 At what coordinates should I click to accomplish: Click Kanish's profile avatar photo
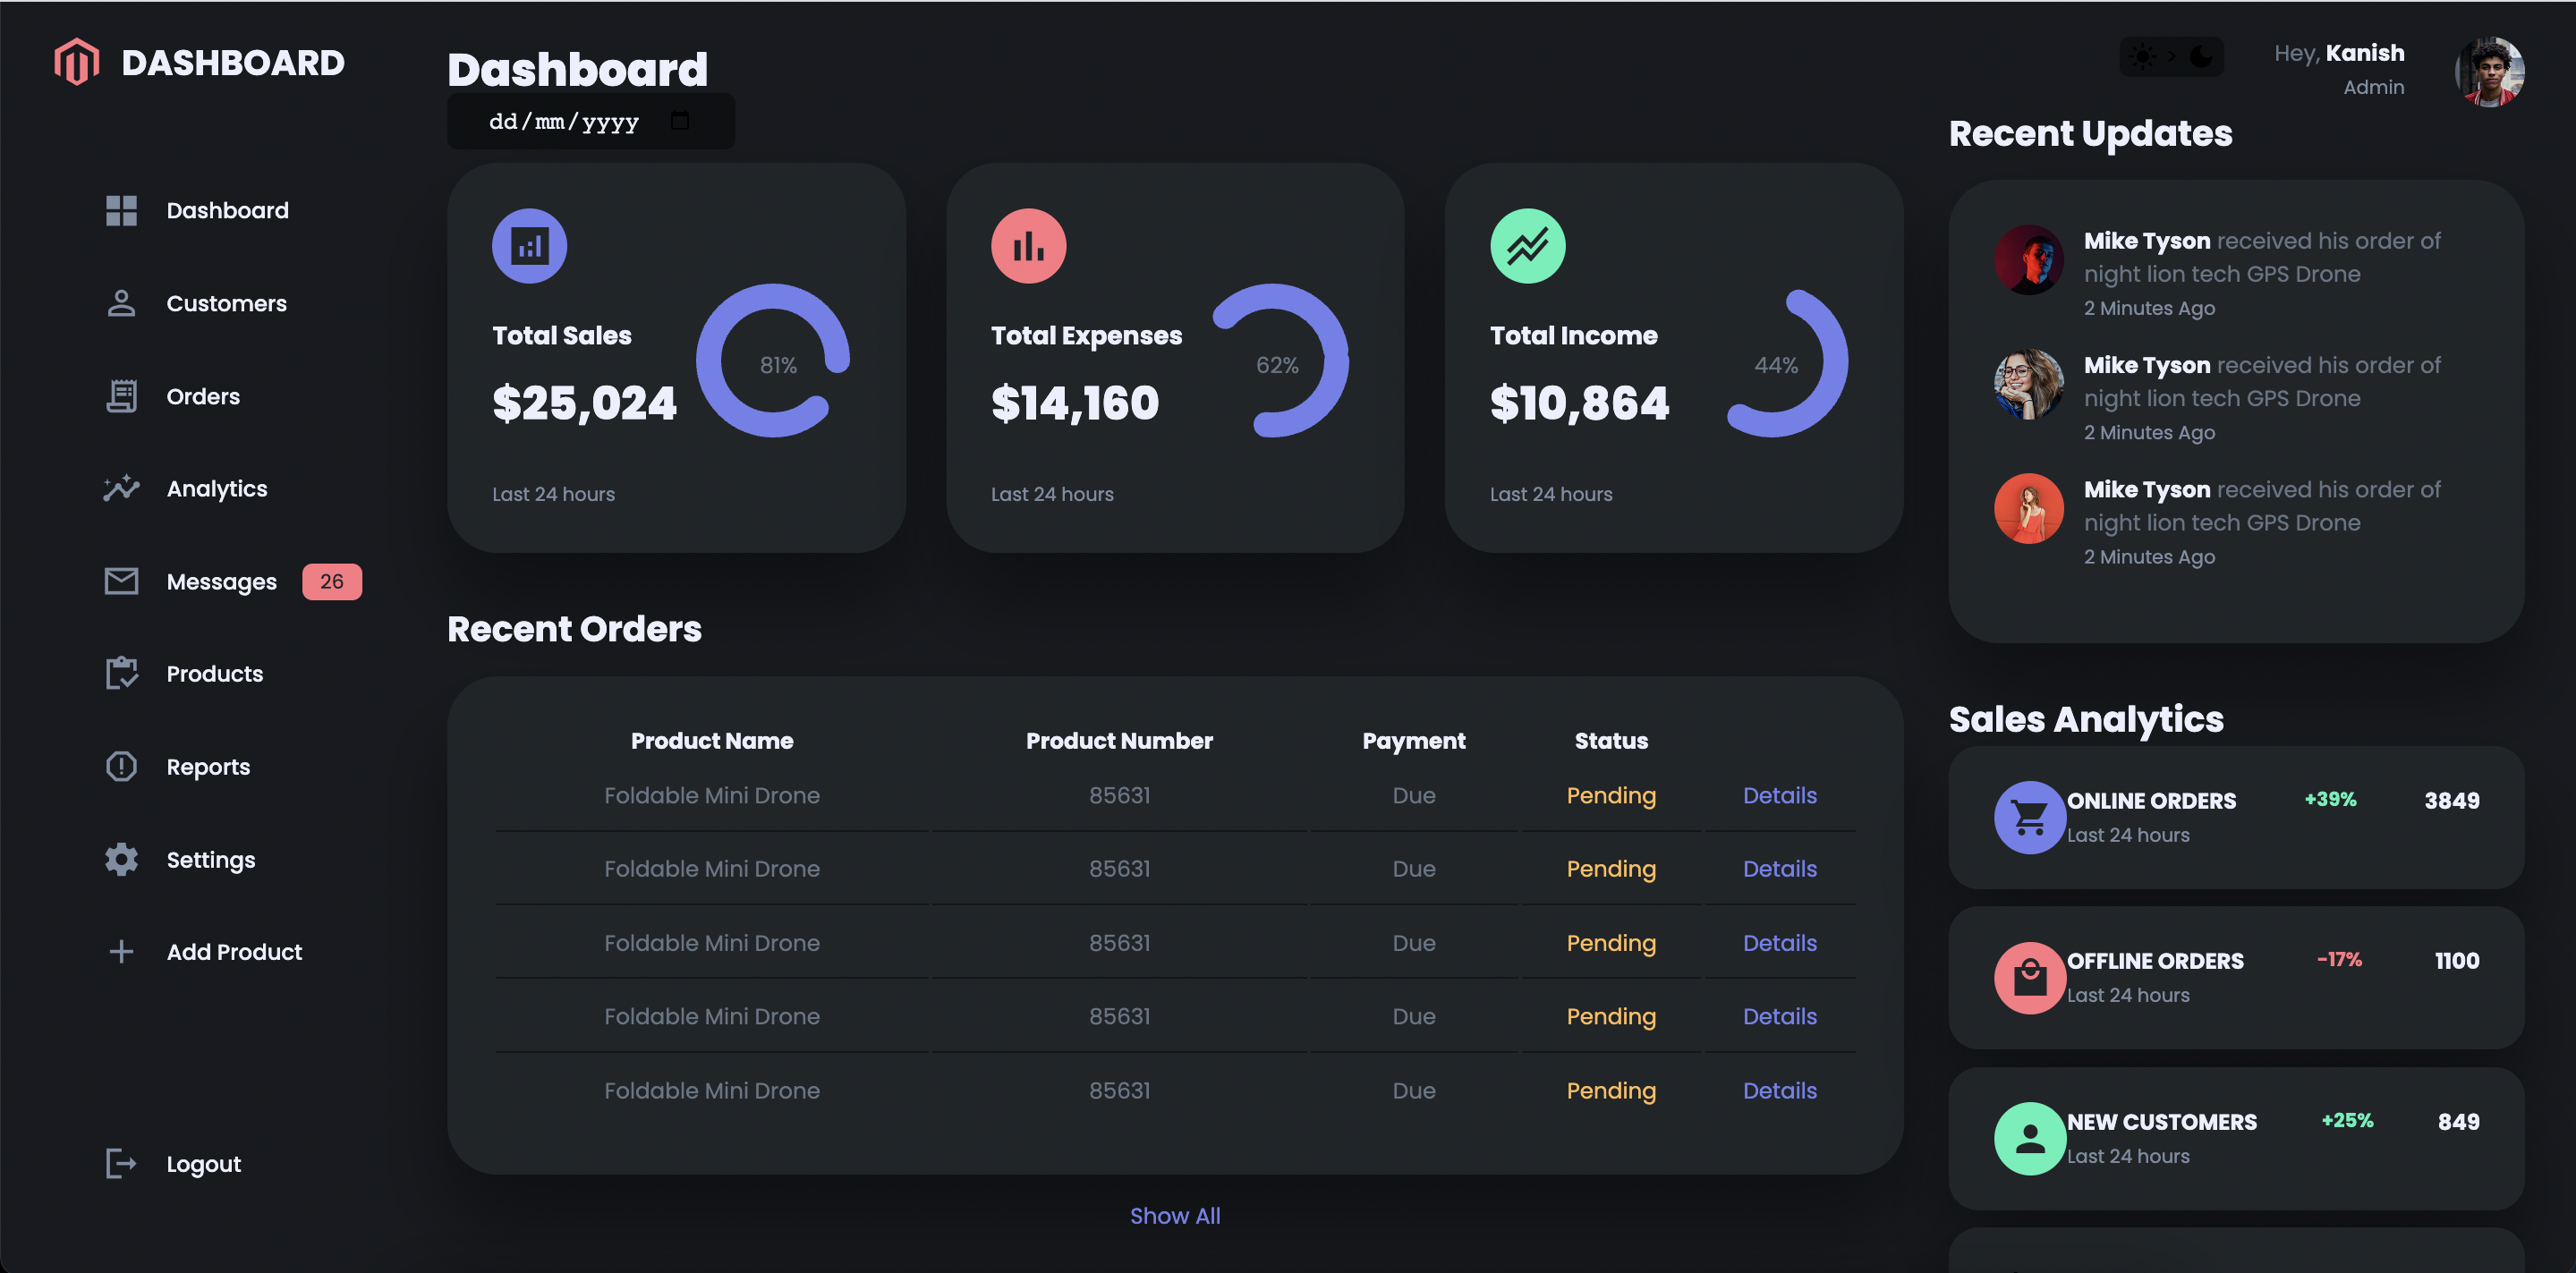click(x=2488, y=72)
